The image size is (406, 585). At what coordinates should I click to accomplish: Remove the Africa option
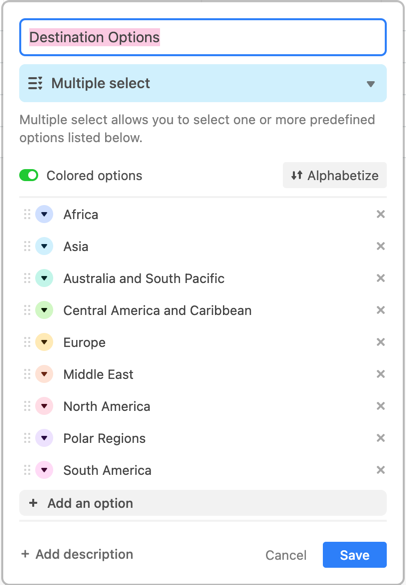380,214
